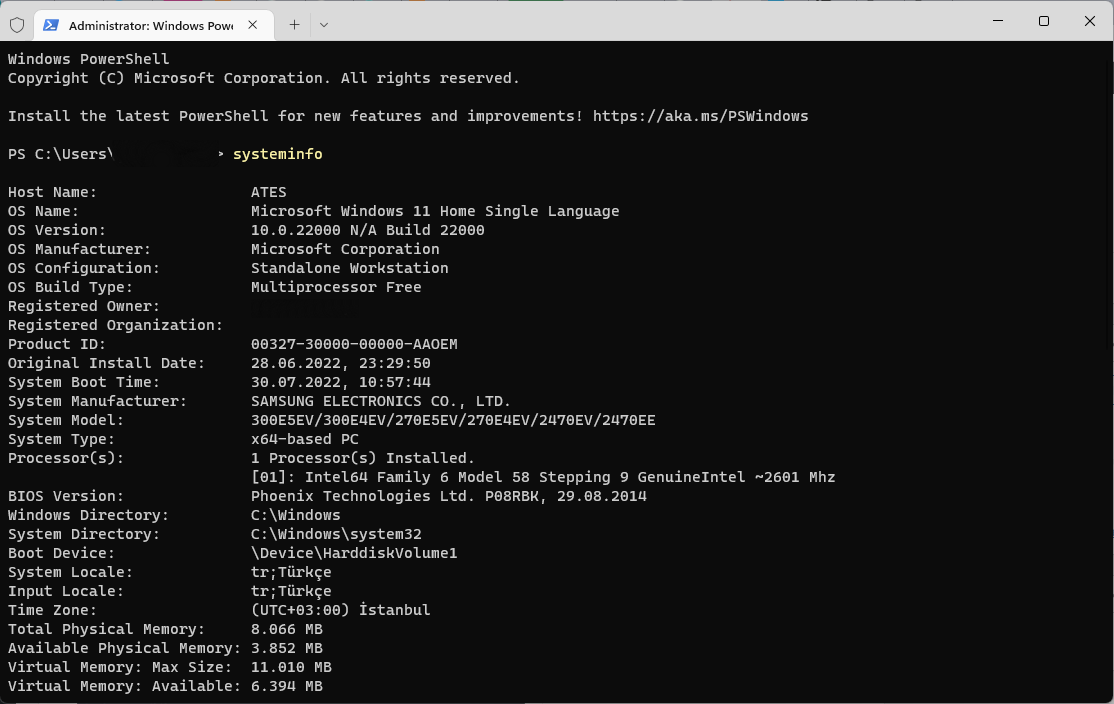Click the Phoenix Technologies BIOS version text

(x=448, y=496)
